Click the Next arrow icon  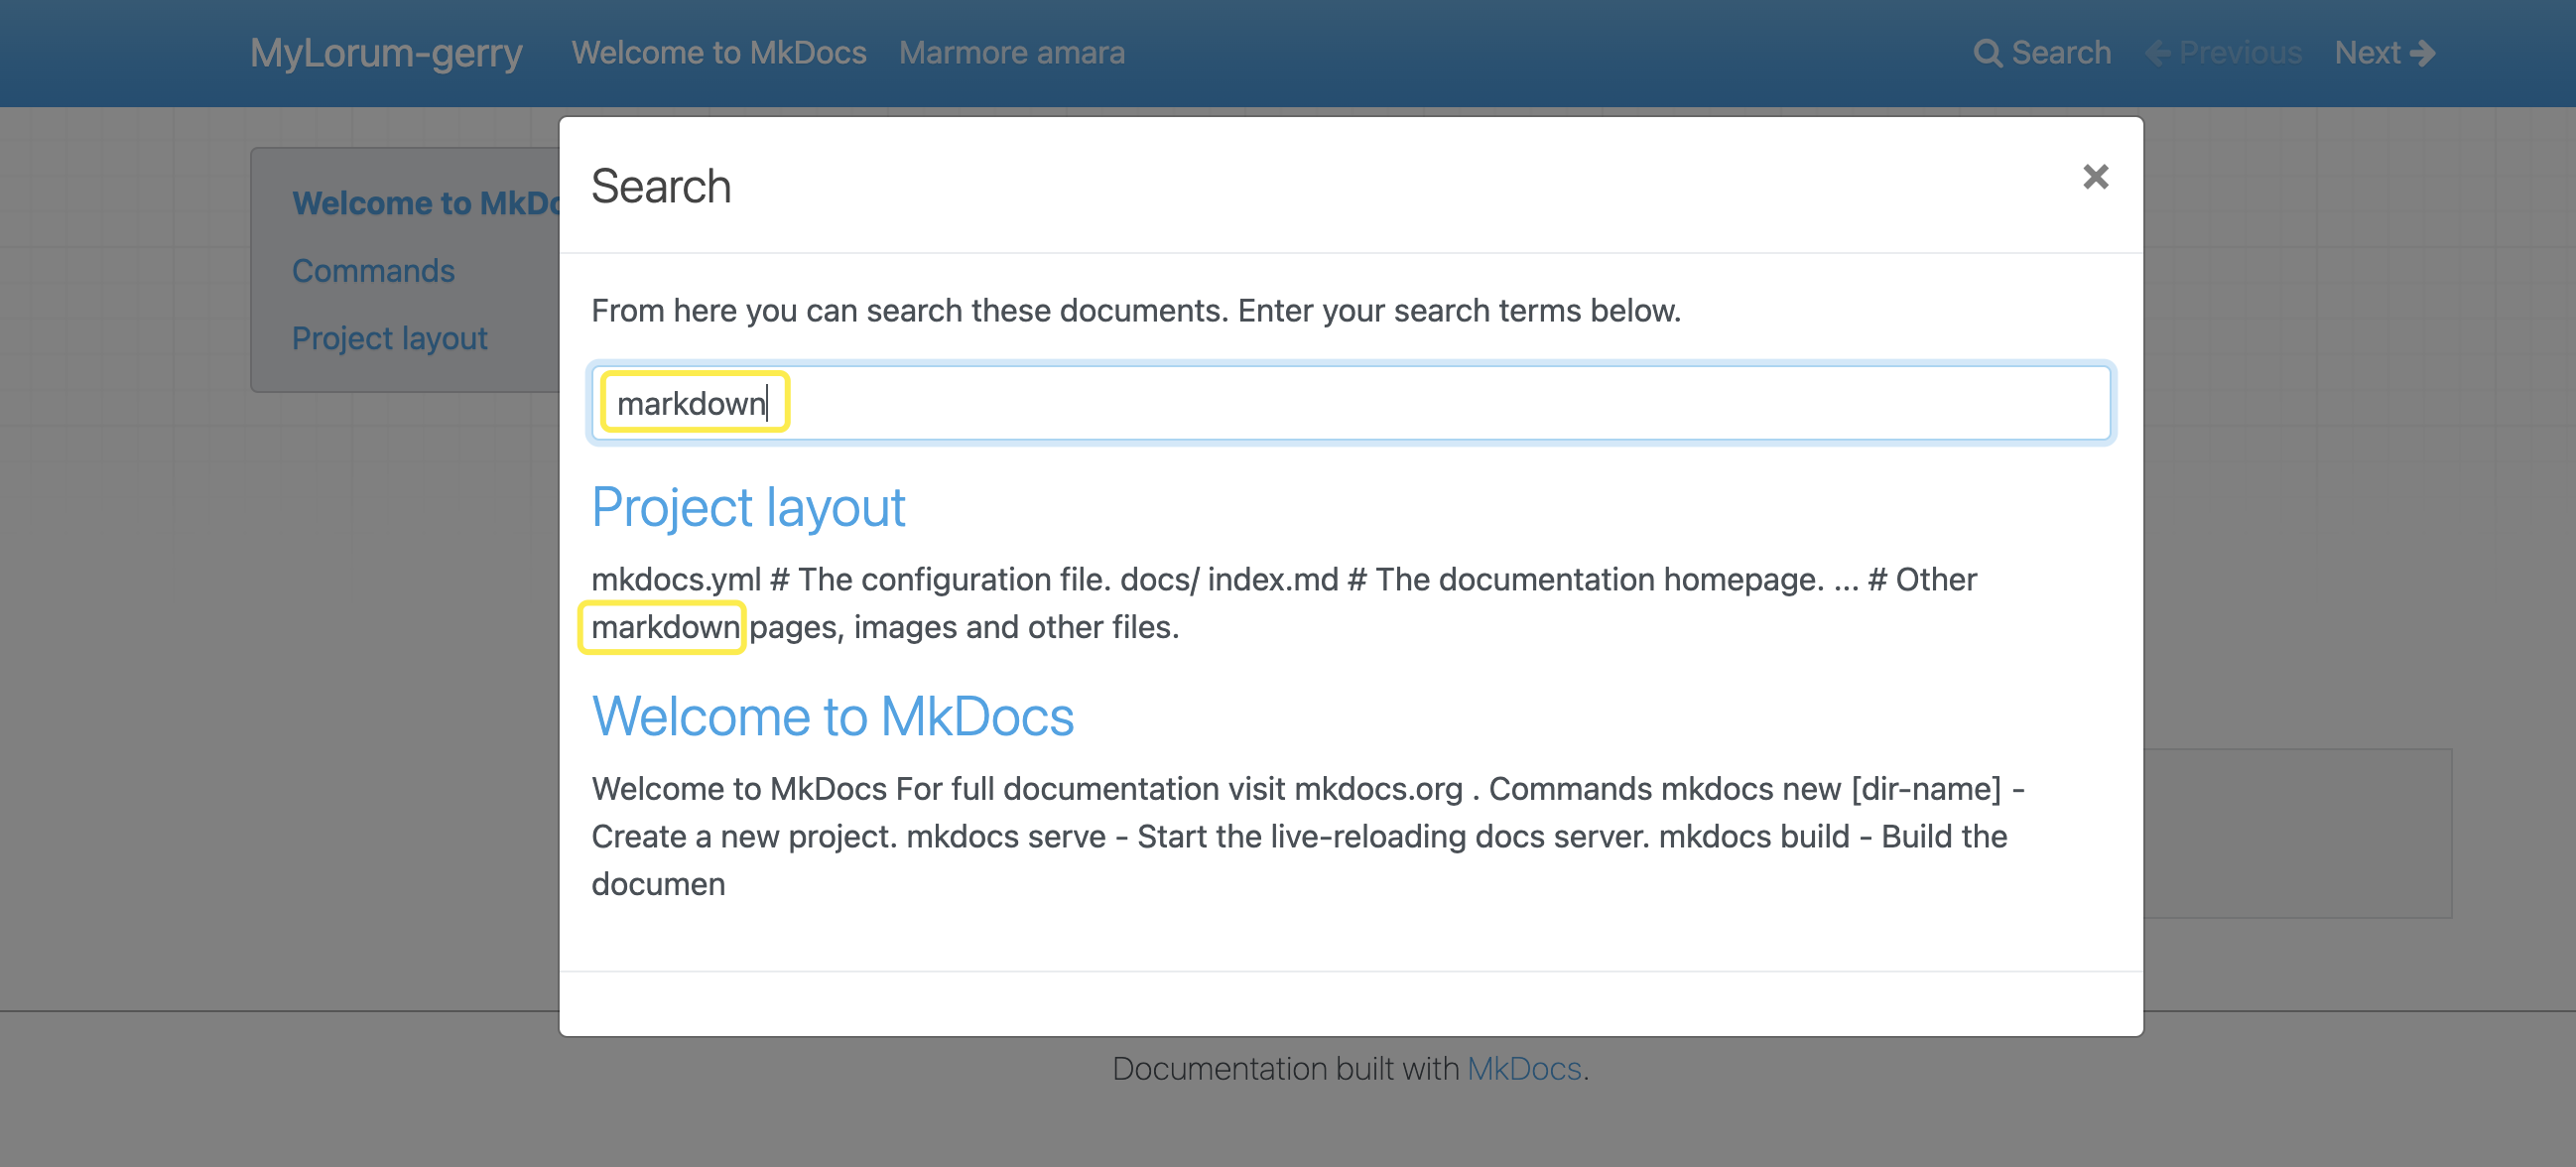click(2422, 53)
